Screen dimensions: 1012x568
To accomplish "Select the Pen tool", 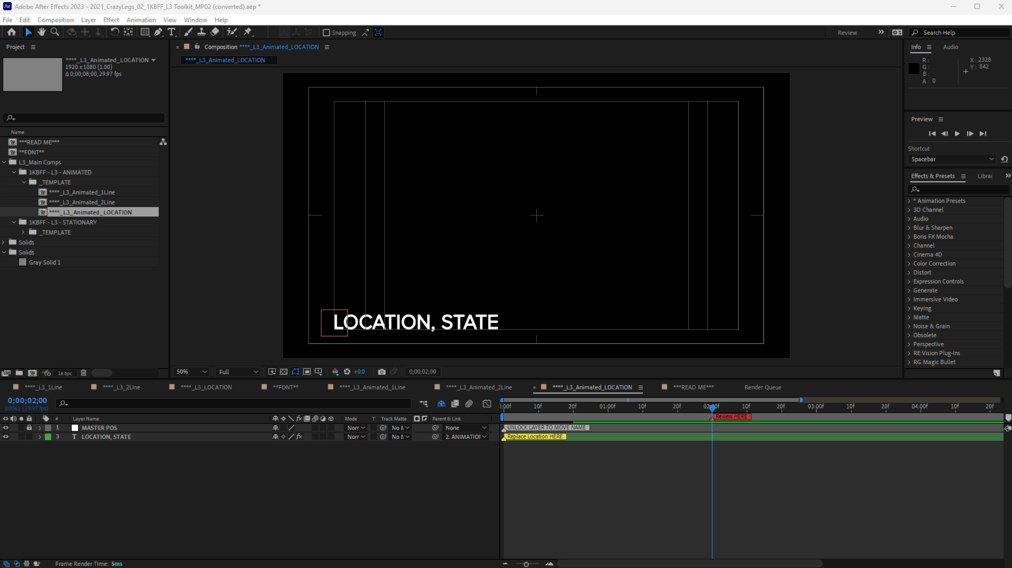I will 158,32.
